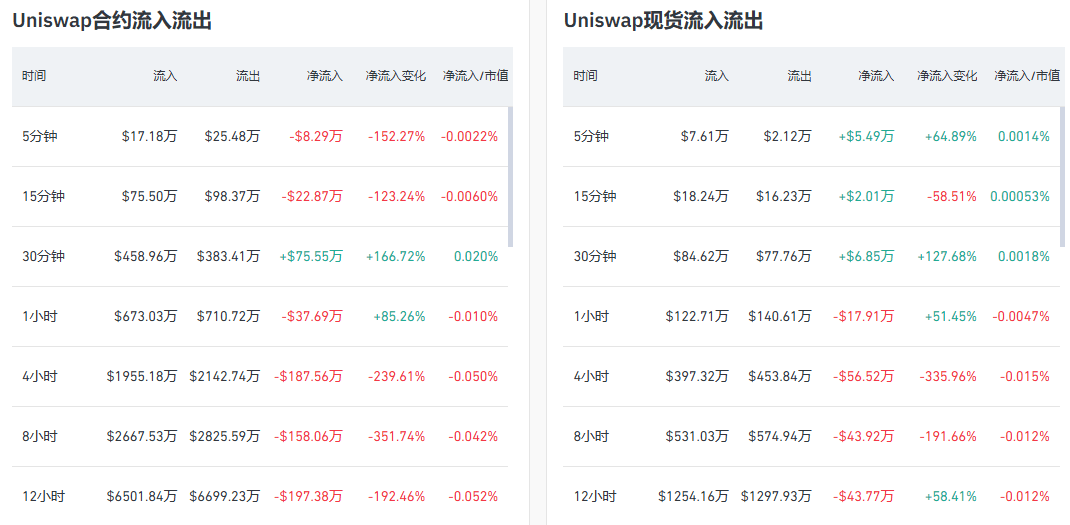Click the 净流入变化 header in the 现货 table
The image size is (1070, 525).
[x=947, y=76]
